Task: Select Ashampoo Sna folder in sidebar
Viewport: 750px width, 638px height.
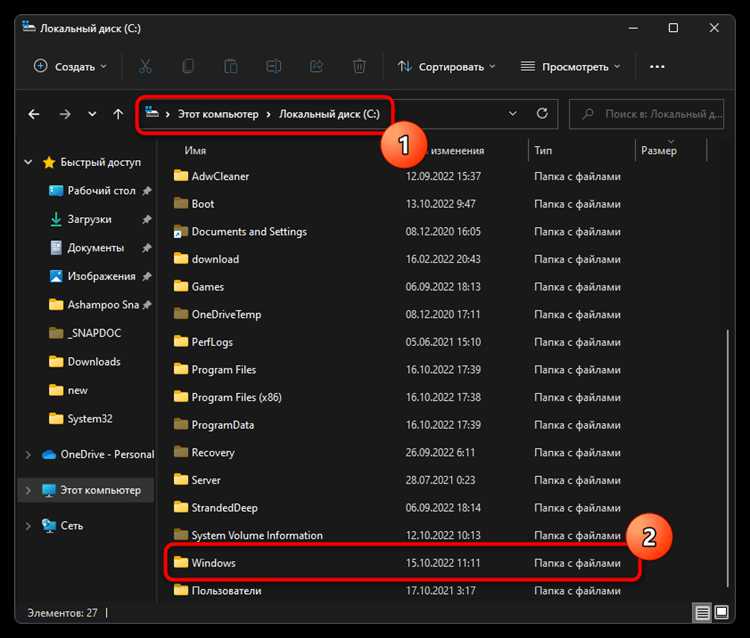Action: pyautogui.click(x=100, y=305)
